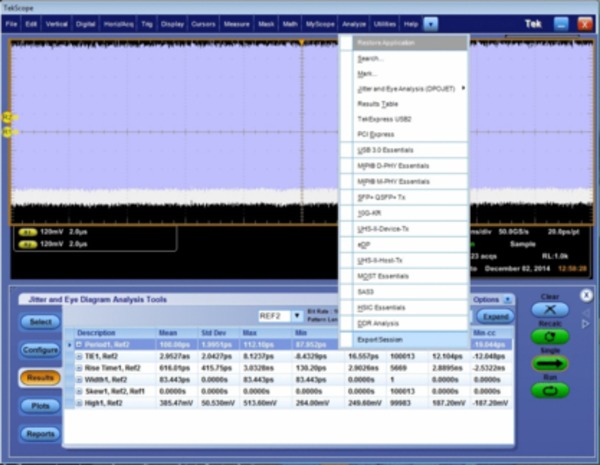Click the Single acquisition arrow button
The image size is (600, 465).
(551, 363)
